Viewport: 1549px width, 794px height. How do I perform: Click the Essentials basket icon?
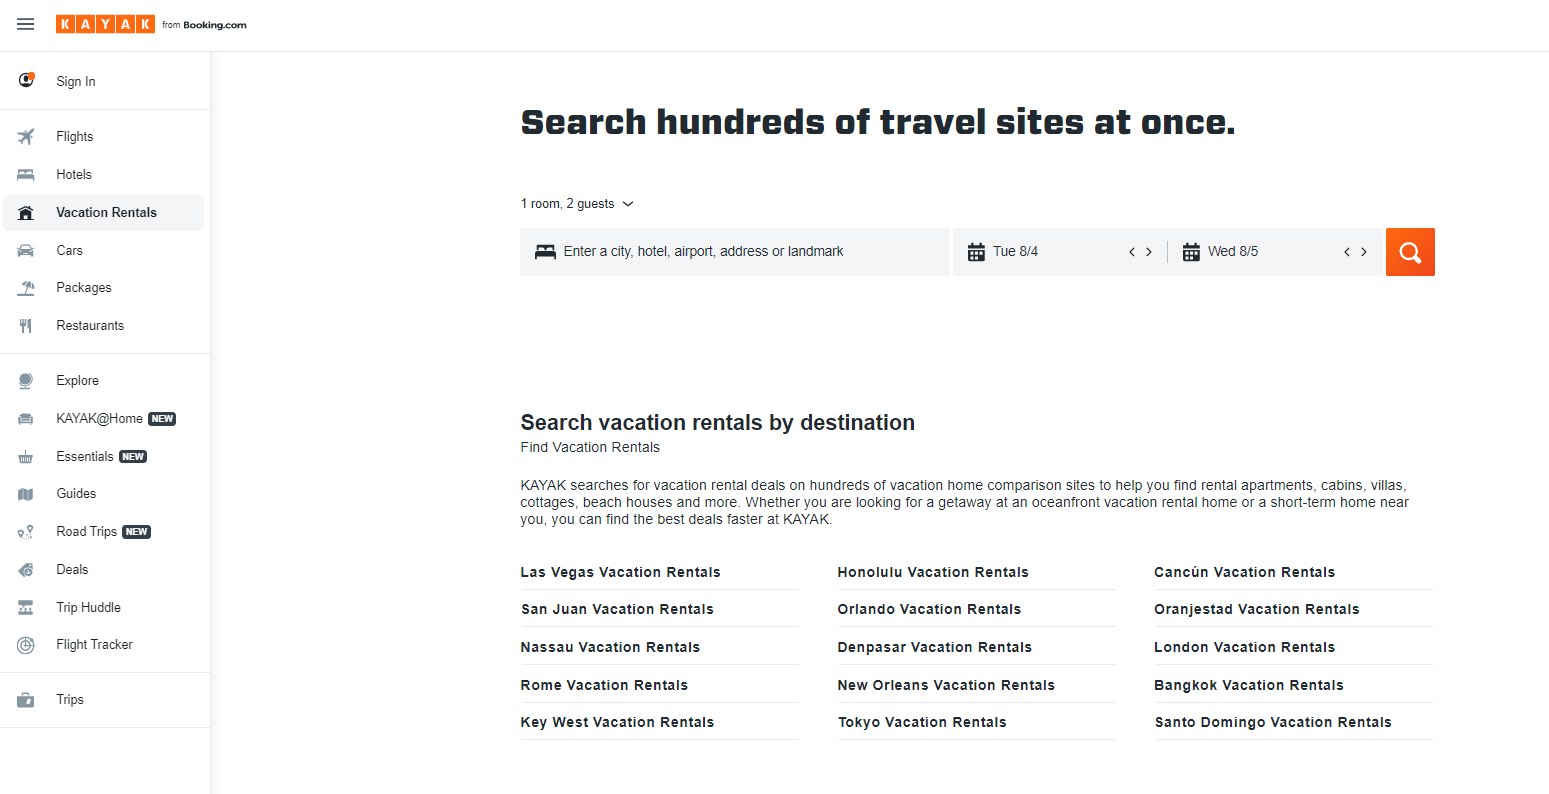coord(26,457)
